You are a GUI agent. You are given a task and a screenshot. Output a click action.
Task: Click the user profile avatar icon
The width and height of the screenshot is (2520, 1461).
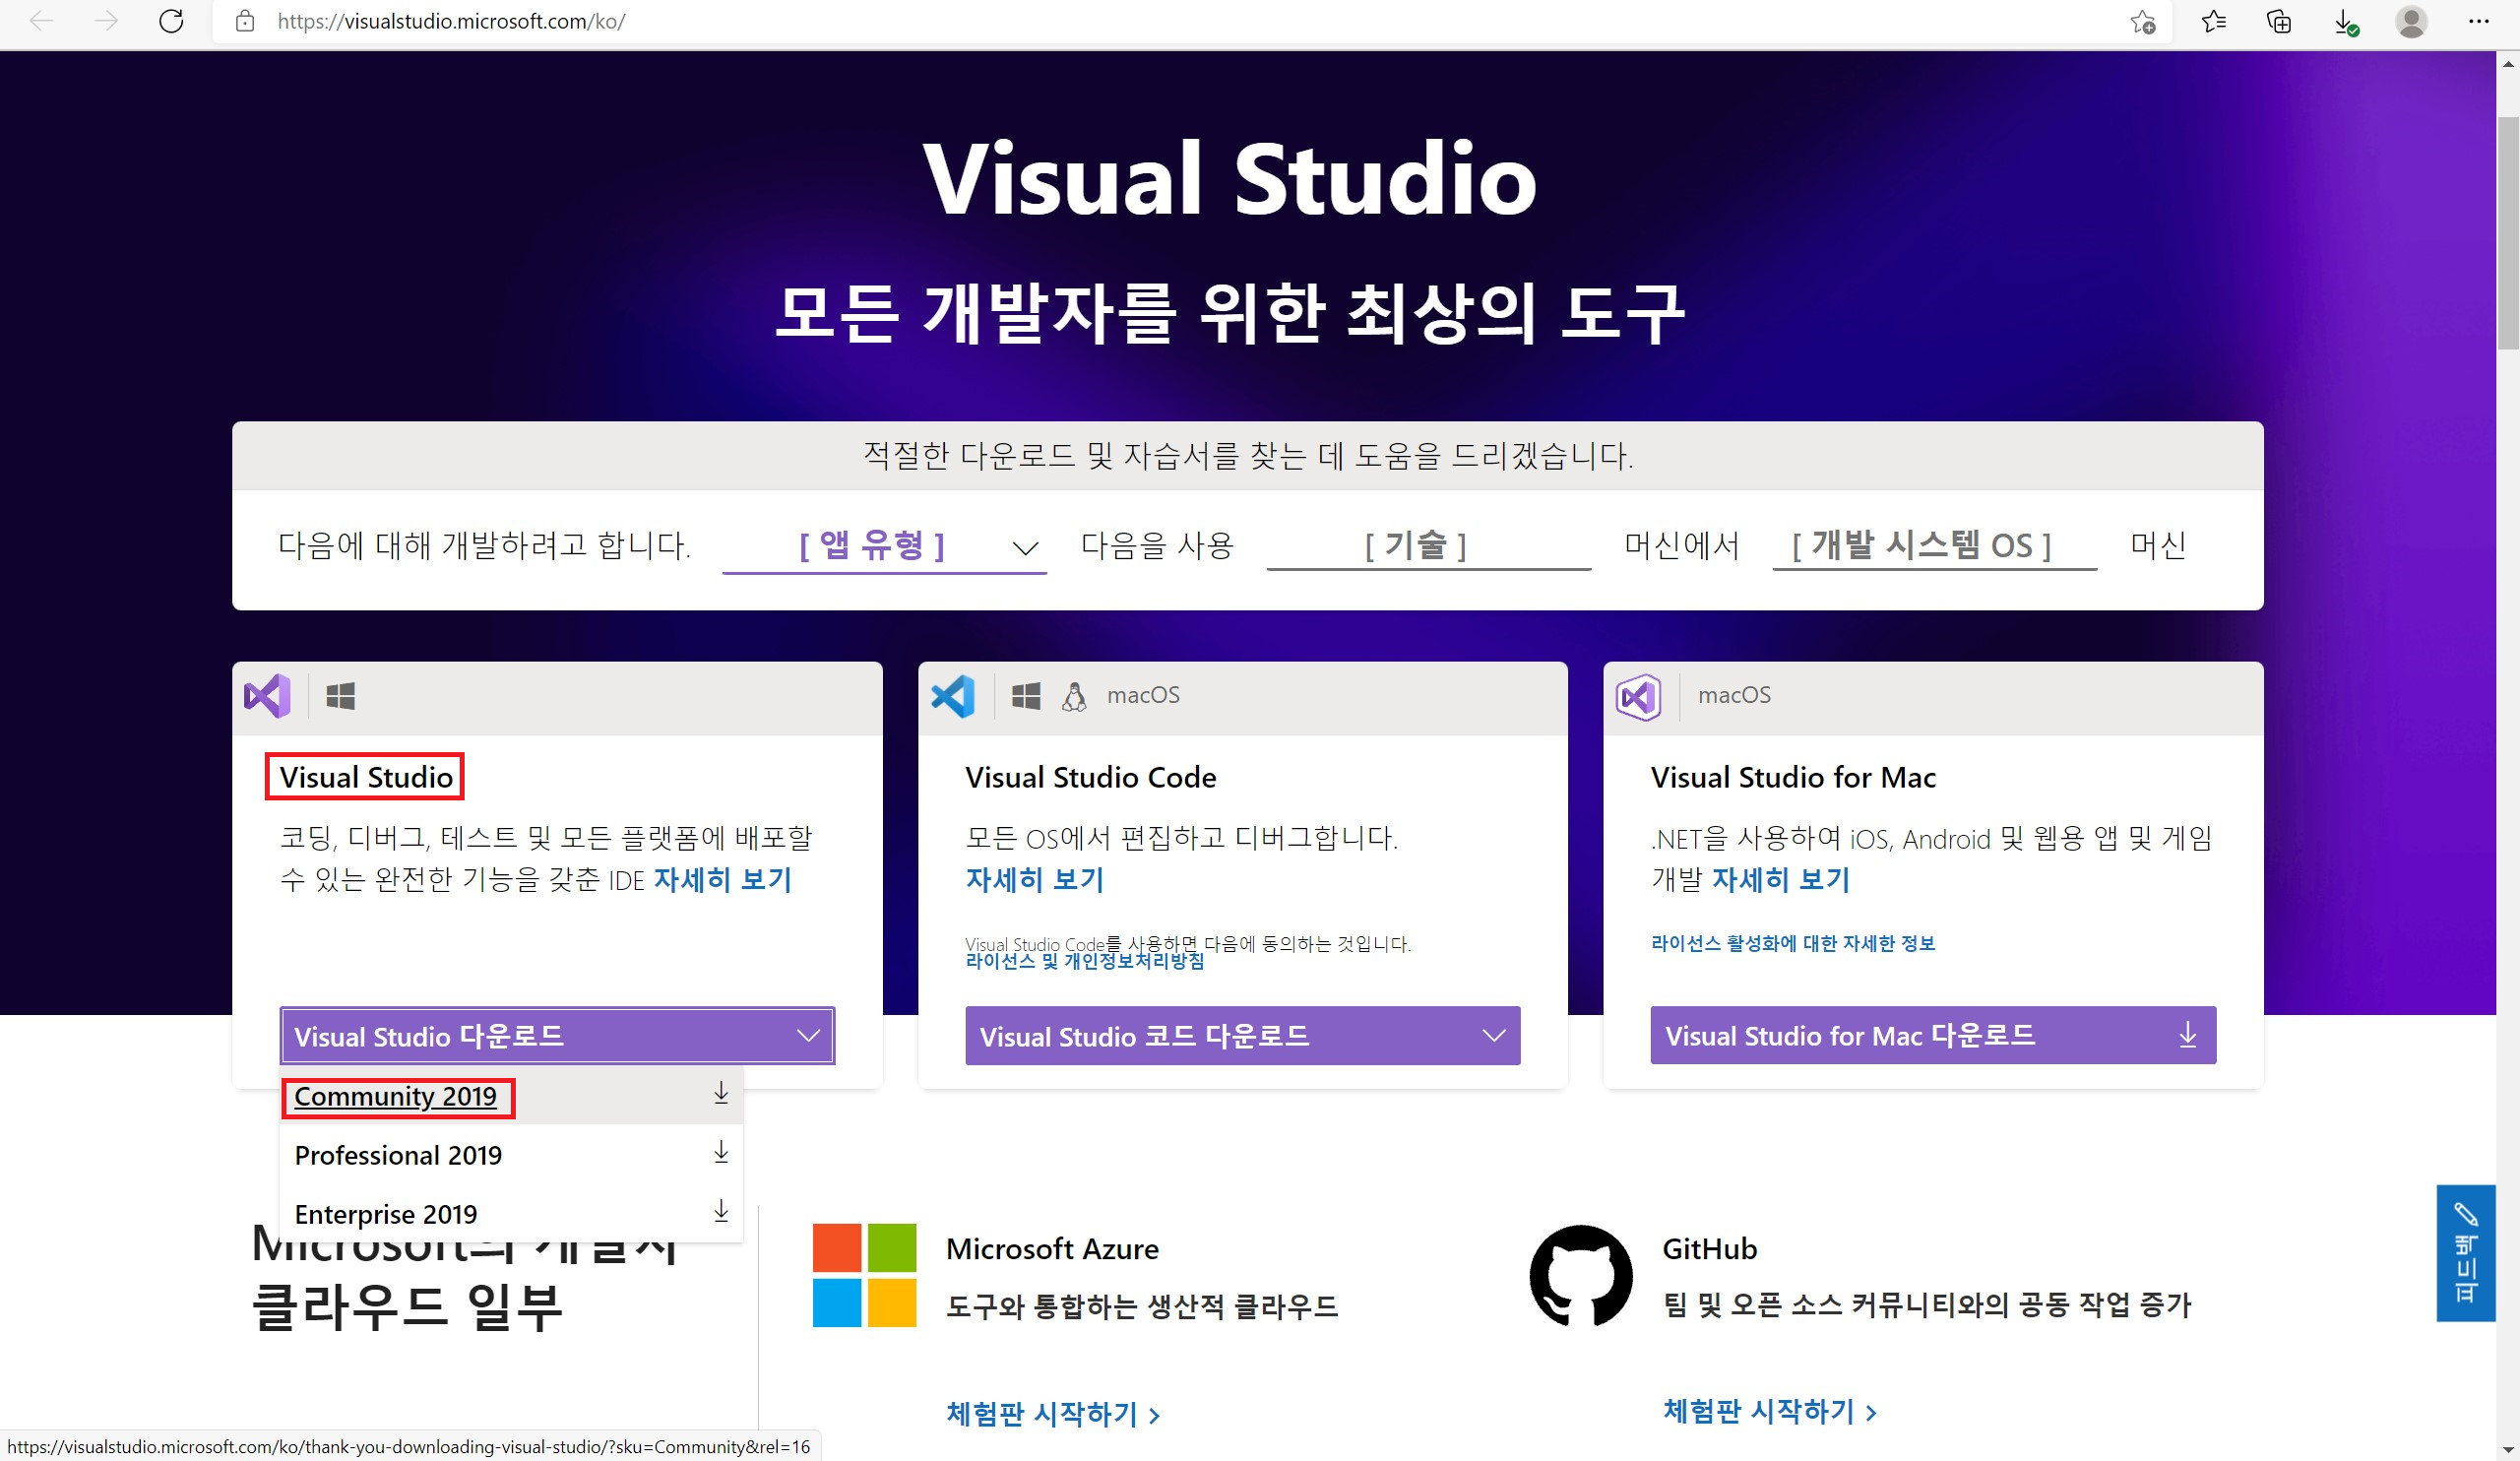click(2411, 21)
